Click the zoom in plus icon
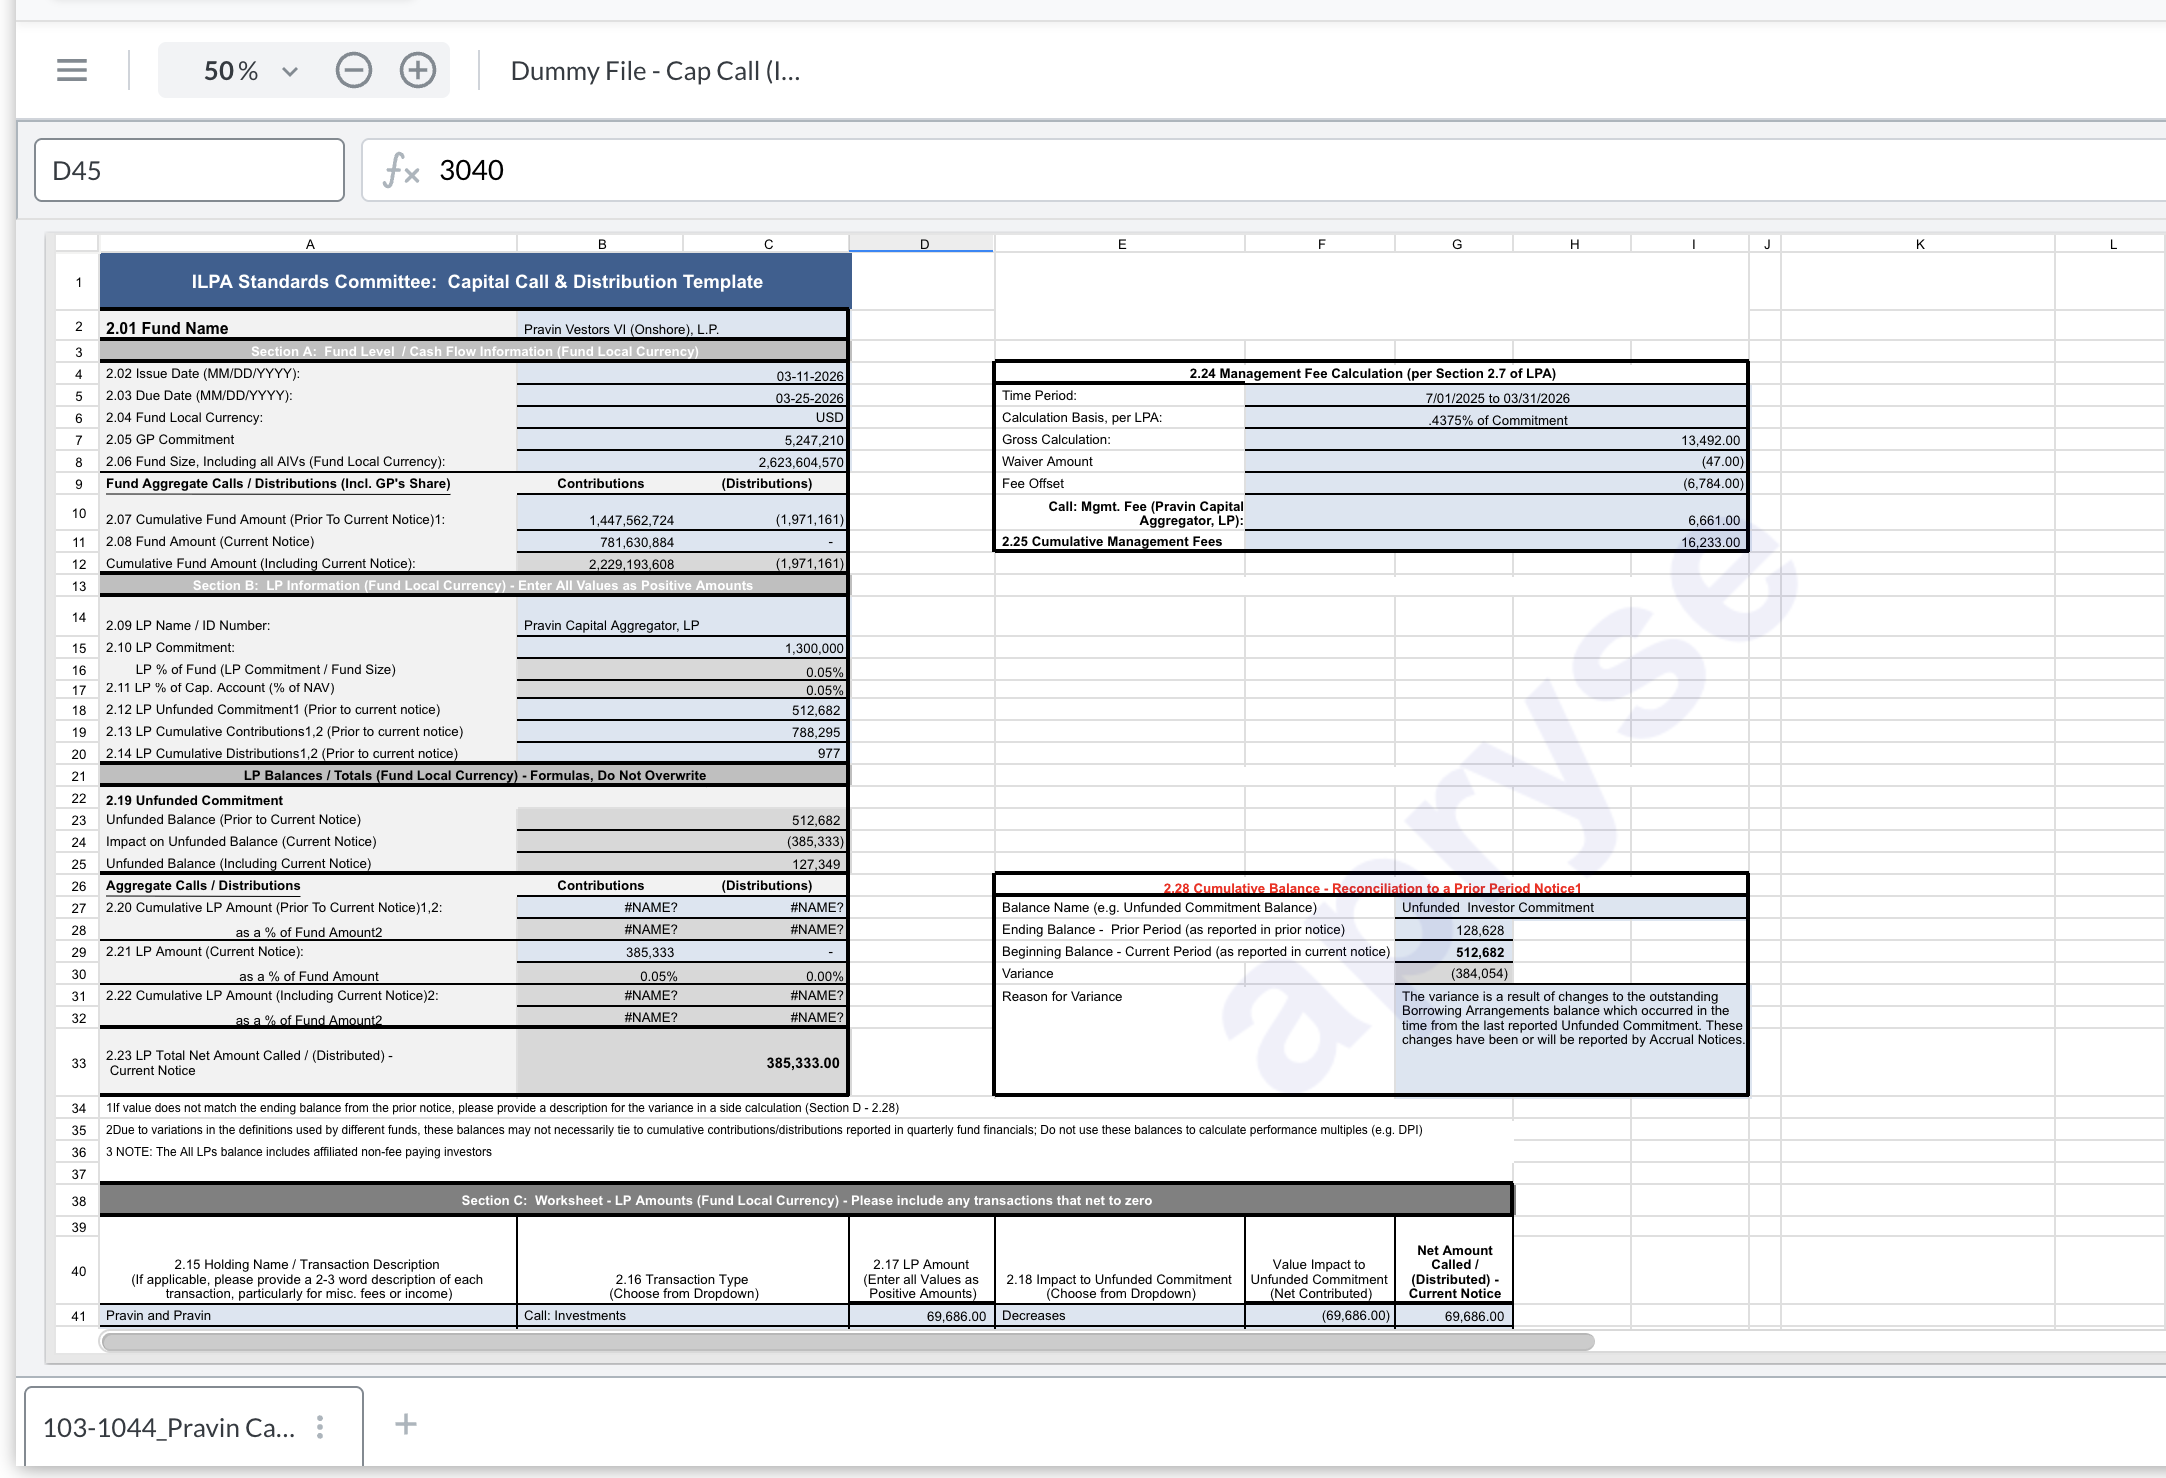 417,71
